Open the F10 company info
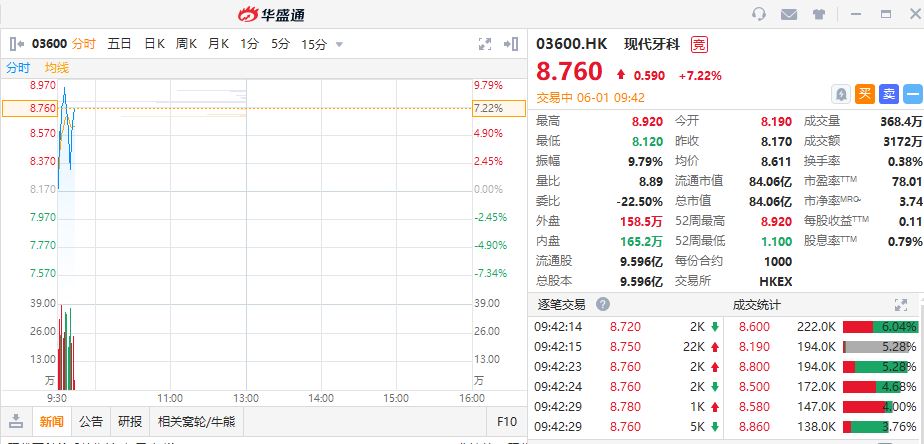The image size is (924, 444). tap(506, 422)
